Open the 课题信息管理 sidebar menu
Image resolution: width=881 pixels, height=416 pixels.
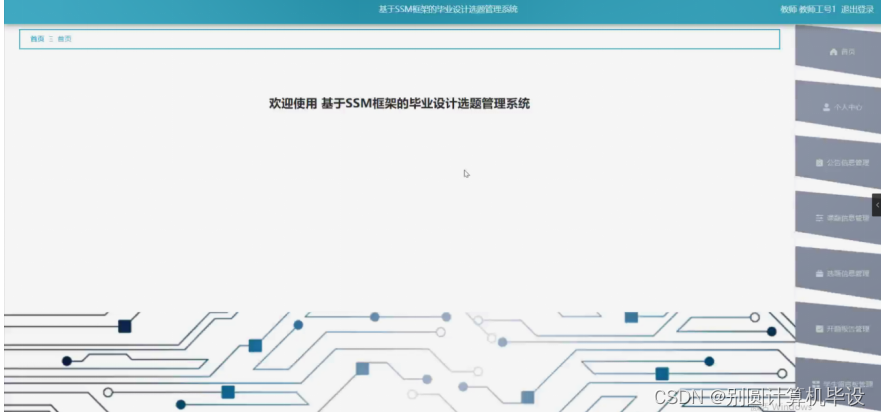(x=838, y=218)
